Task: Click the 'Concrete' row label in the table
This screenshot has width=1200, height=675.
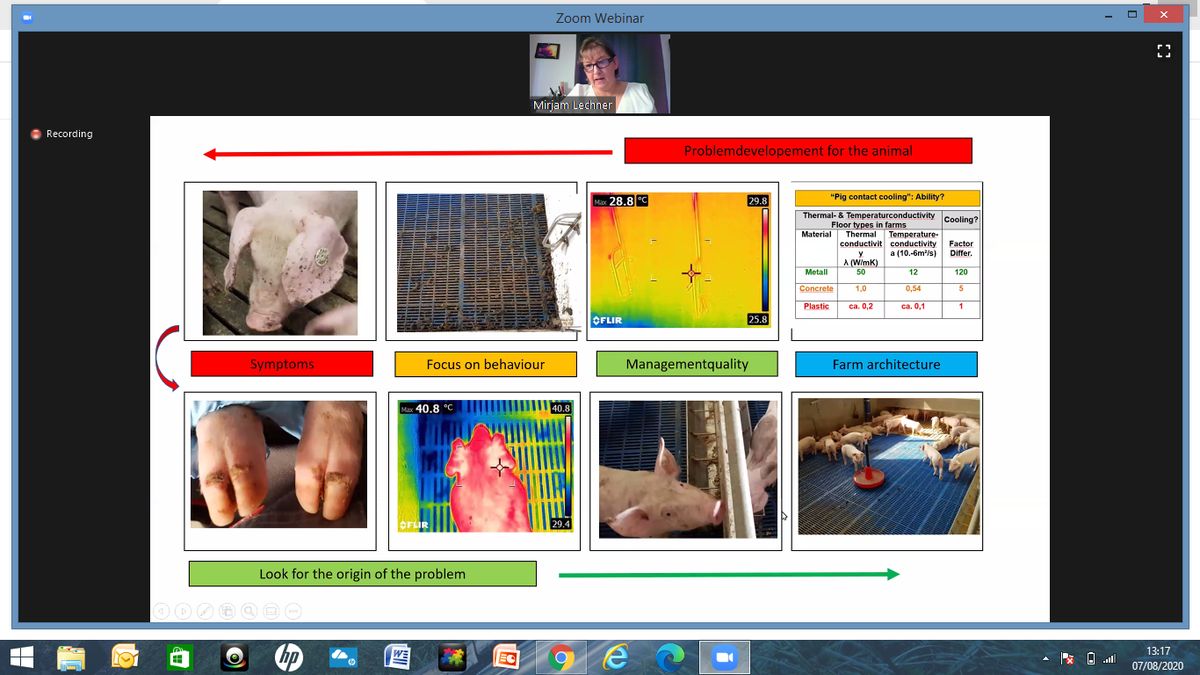Action: (x=816, y=288)
